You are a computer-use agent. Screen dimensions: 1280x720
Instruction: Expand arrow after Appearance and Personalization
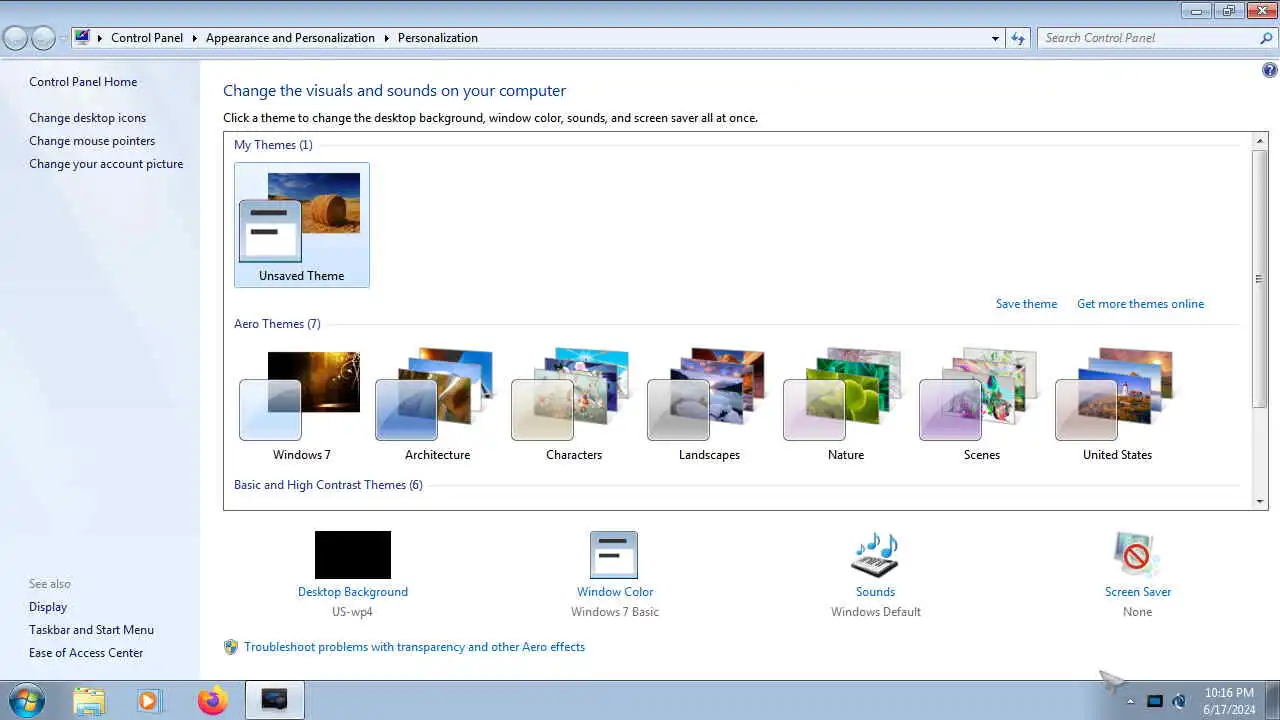[386, 38]
